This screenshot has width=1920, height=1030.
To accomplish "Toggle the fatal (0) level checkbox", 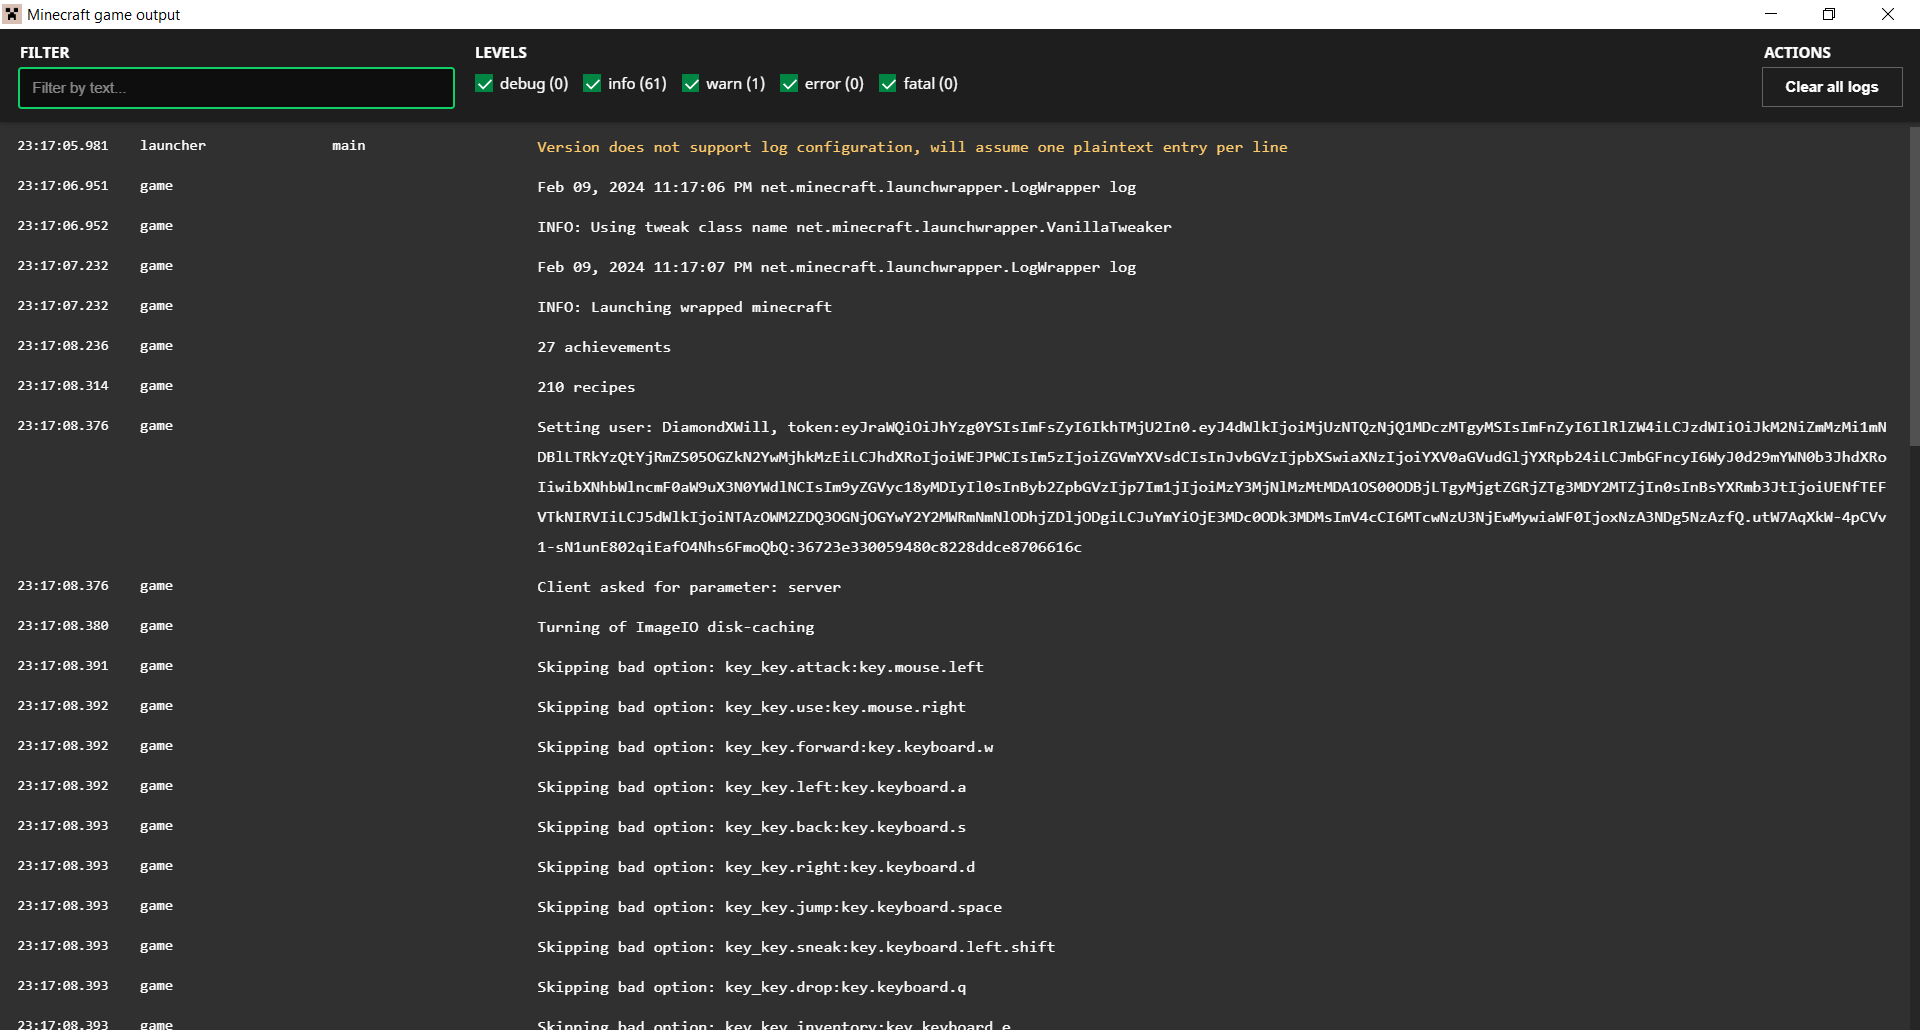I will [888, 84].
